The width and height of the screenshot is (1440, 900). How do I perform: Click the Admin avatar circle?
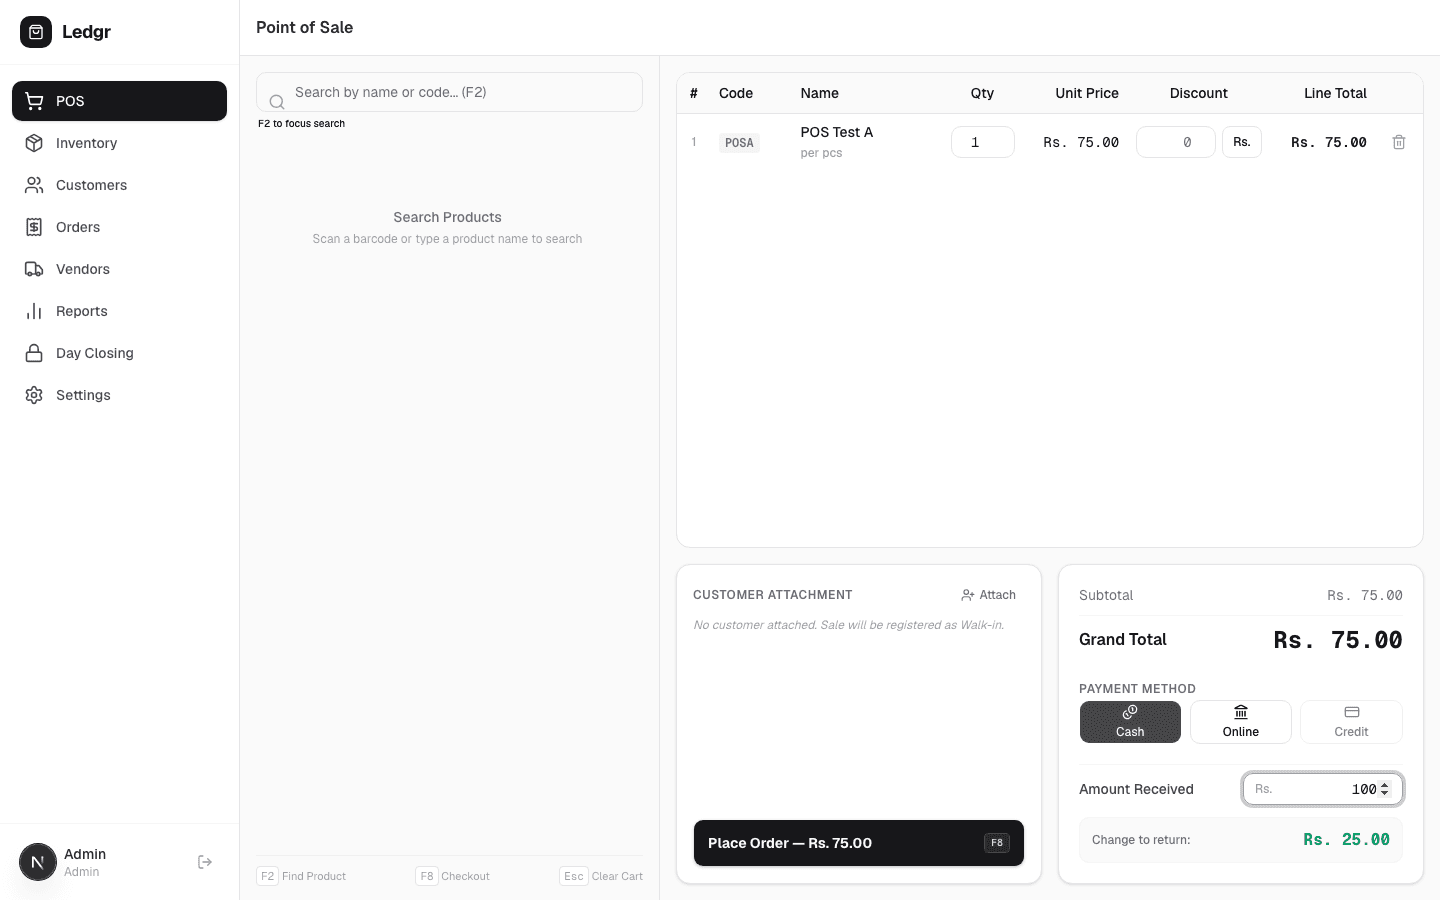coord(38,862)
